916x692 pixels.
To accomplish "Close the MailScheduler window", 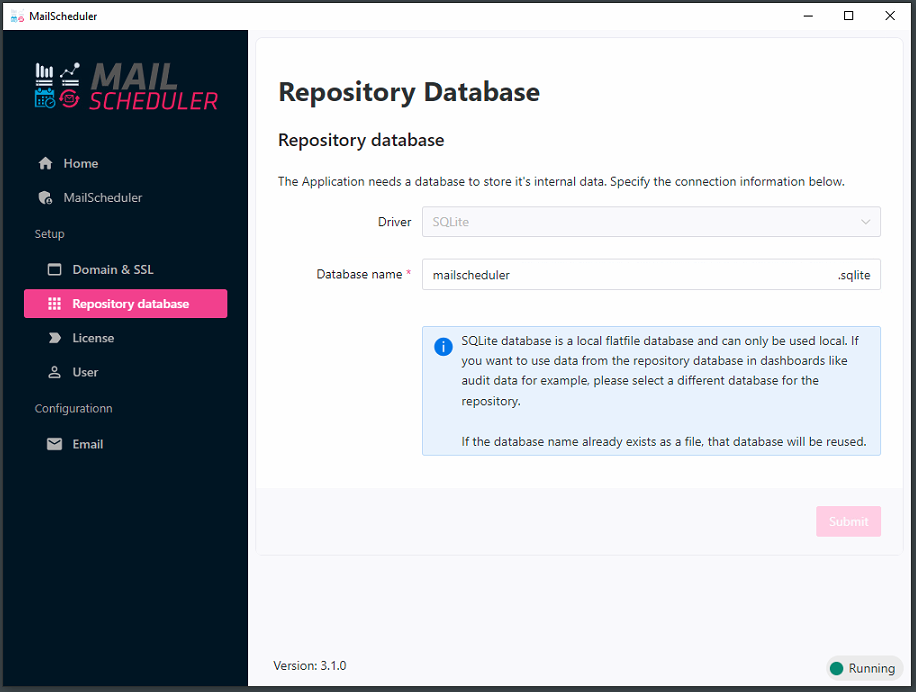I will (x=890, y=16).
